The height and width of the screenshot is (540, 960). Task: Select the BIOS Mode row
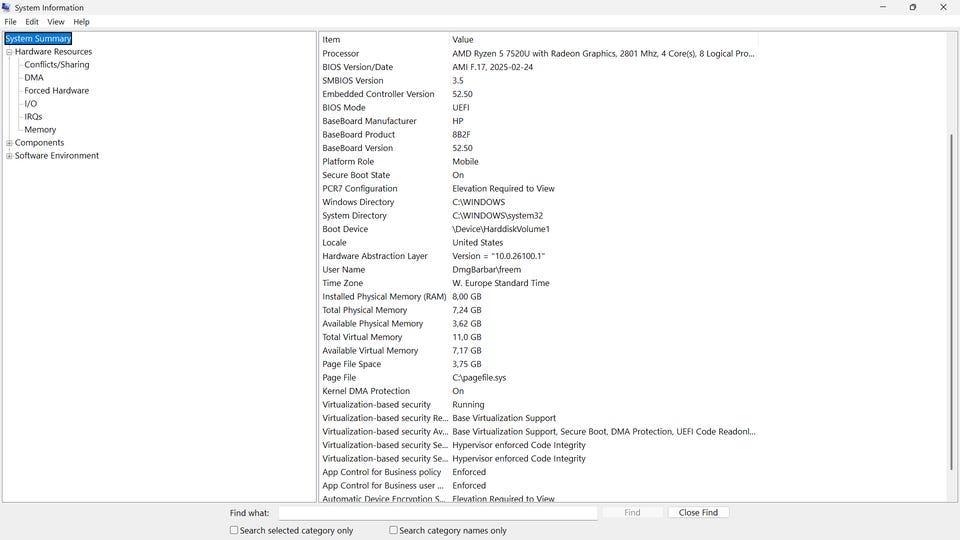(x=538, y=107)
